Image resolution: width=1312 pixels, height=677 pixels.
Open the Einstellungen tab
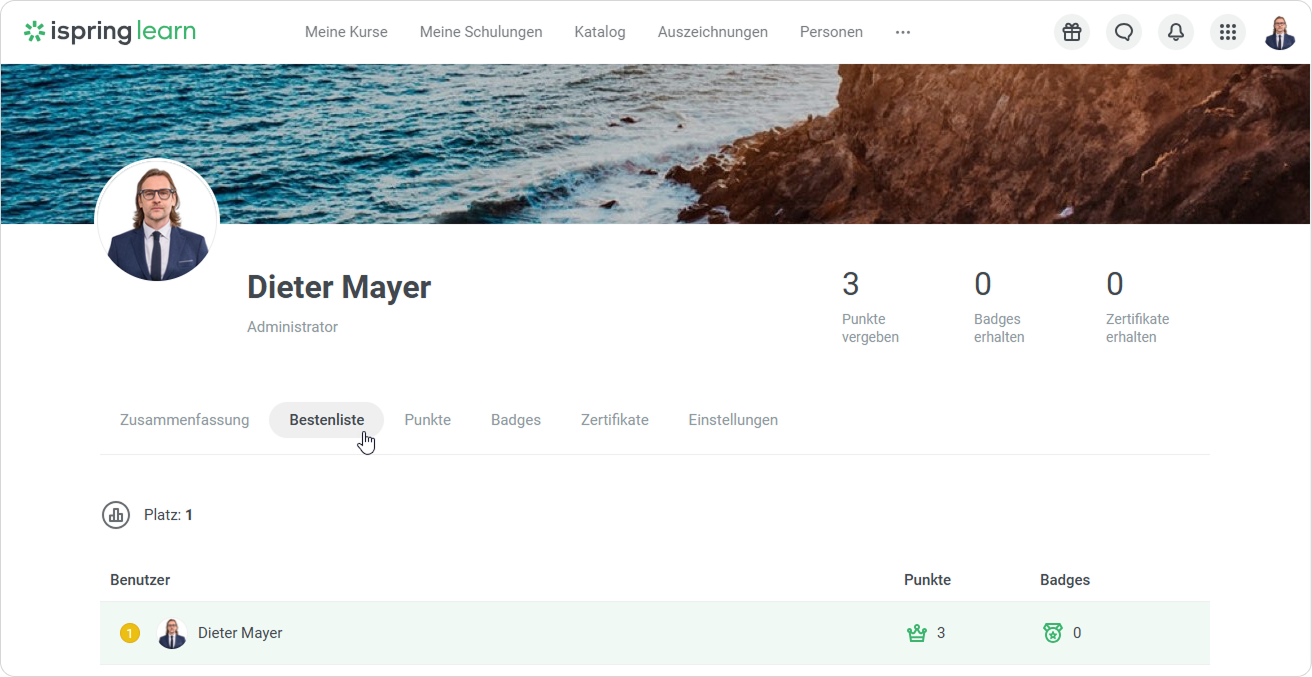(733, 420)
